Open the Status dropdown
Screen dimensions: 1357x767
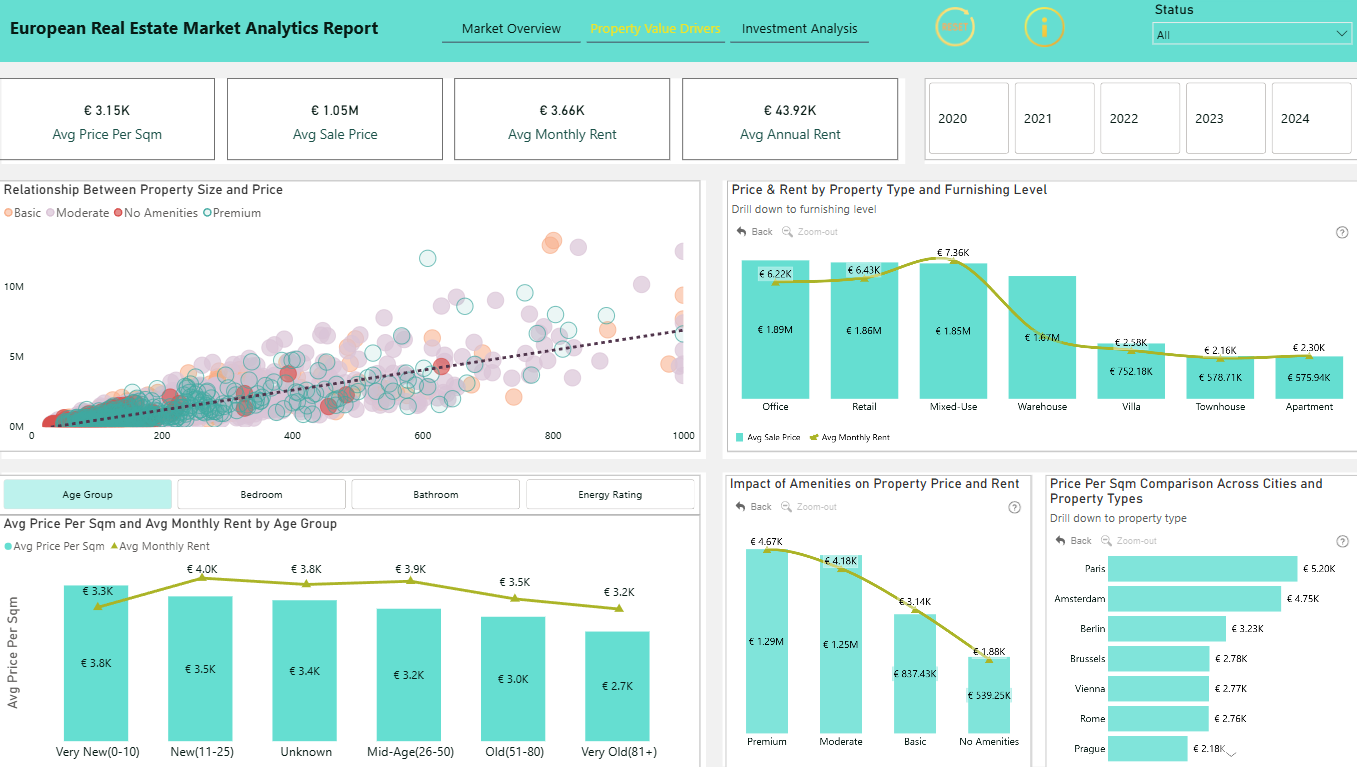point(1252,34)
